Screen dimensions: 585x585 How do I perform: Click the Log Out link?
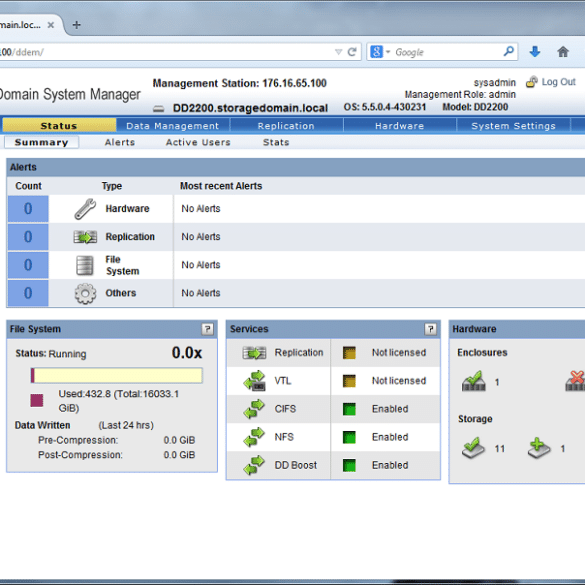click(559, 82)
